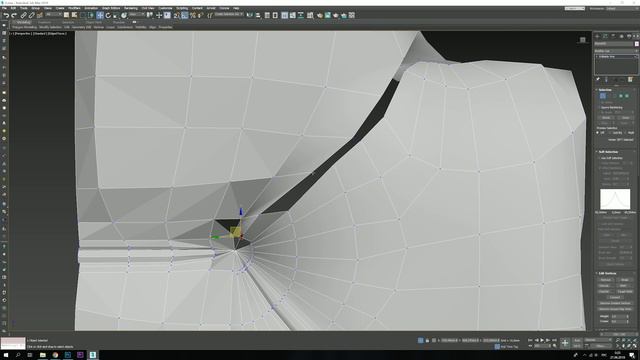Click the Undo arrow in the main toolbar
This screenshot has height=360, width=640.
pos(7,15)
